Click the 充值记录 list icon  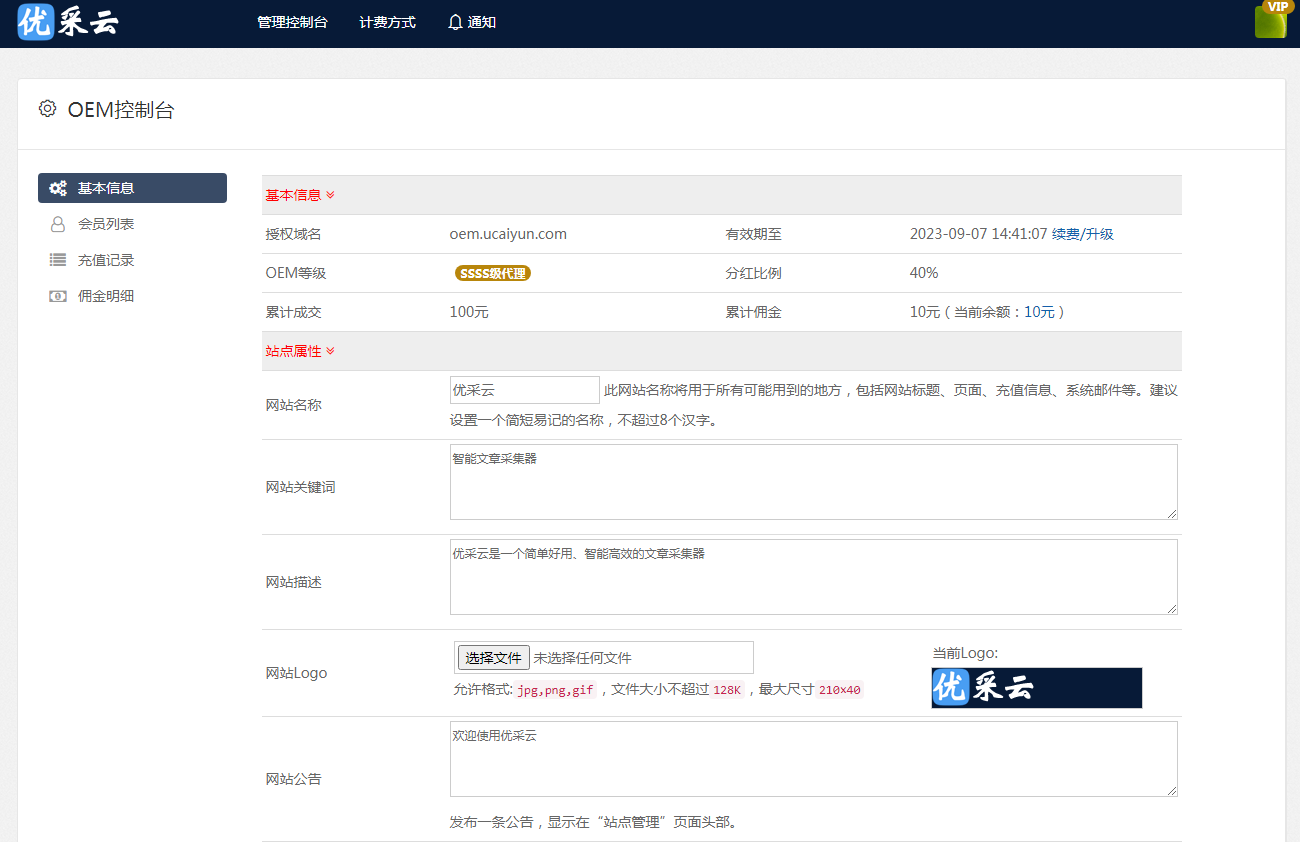[x=58, y=260]
